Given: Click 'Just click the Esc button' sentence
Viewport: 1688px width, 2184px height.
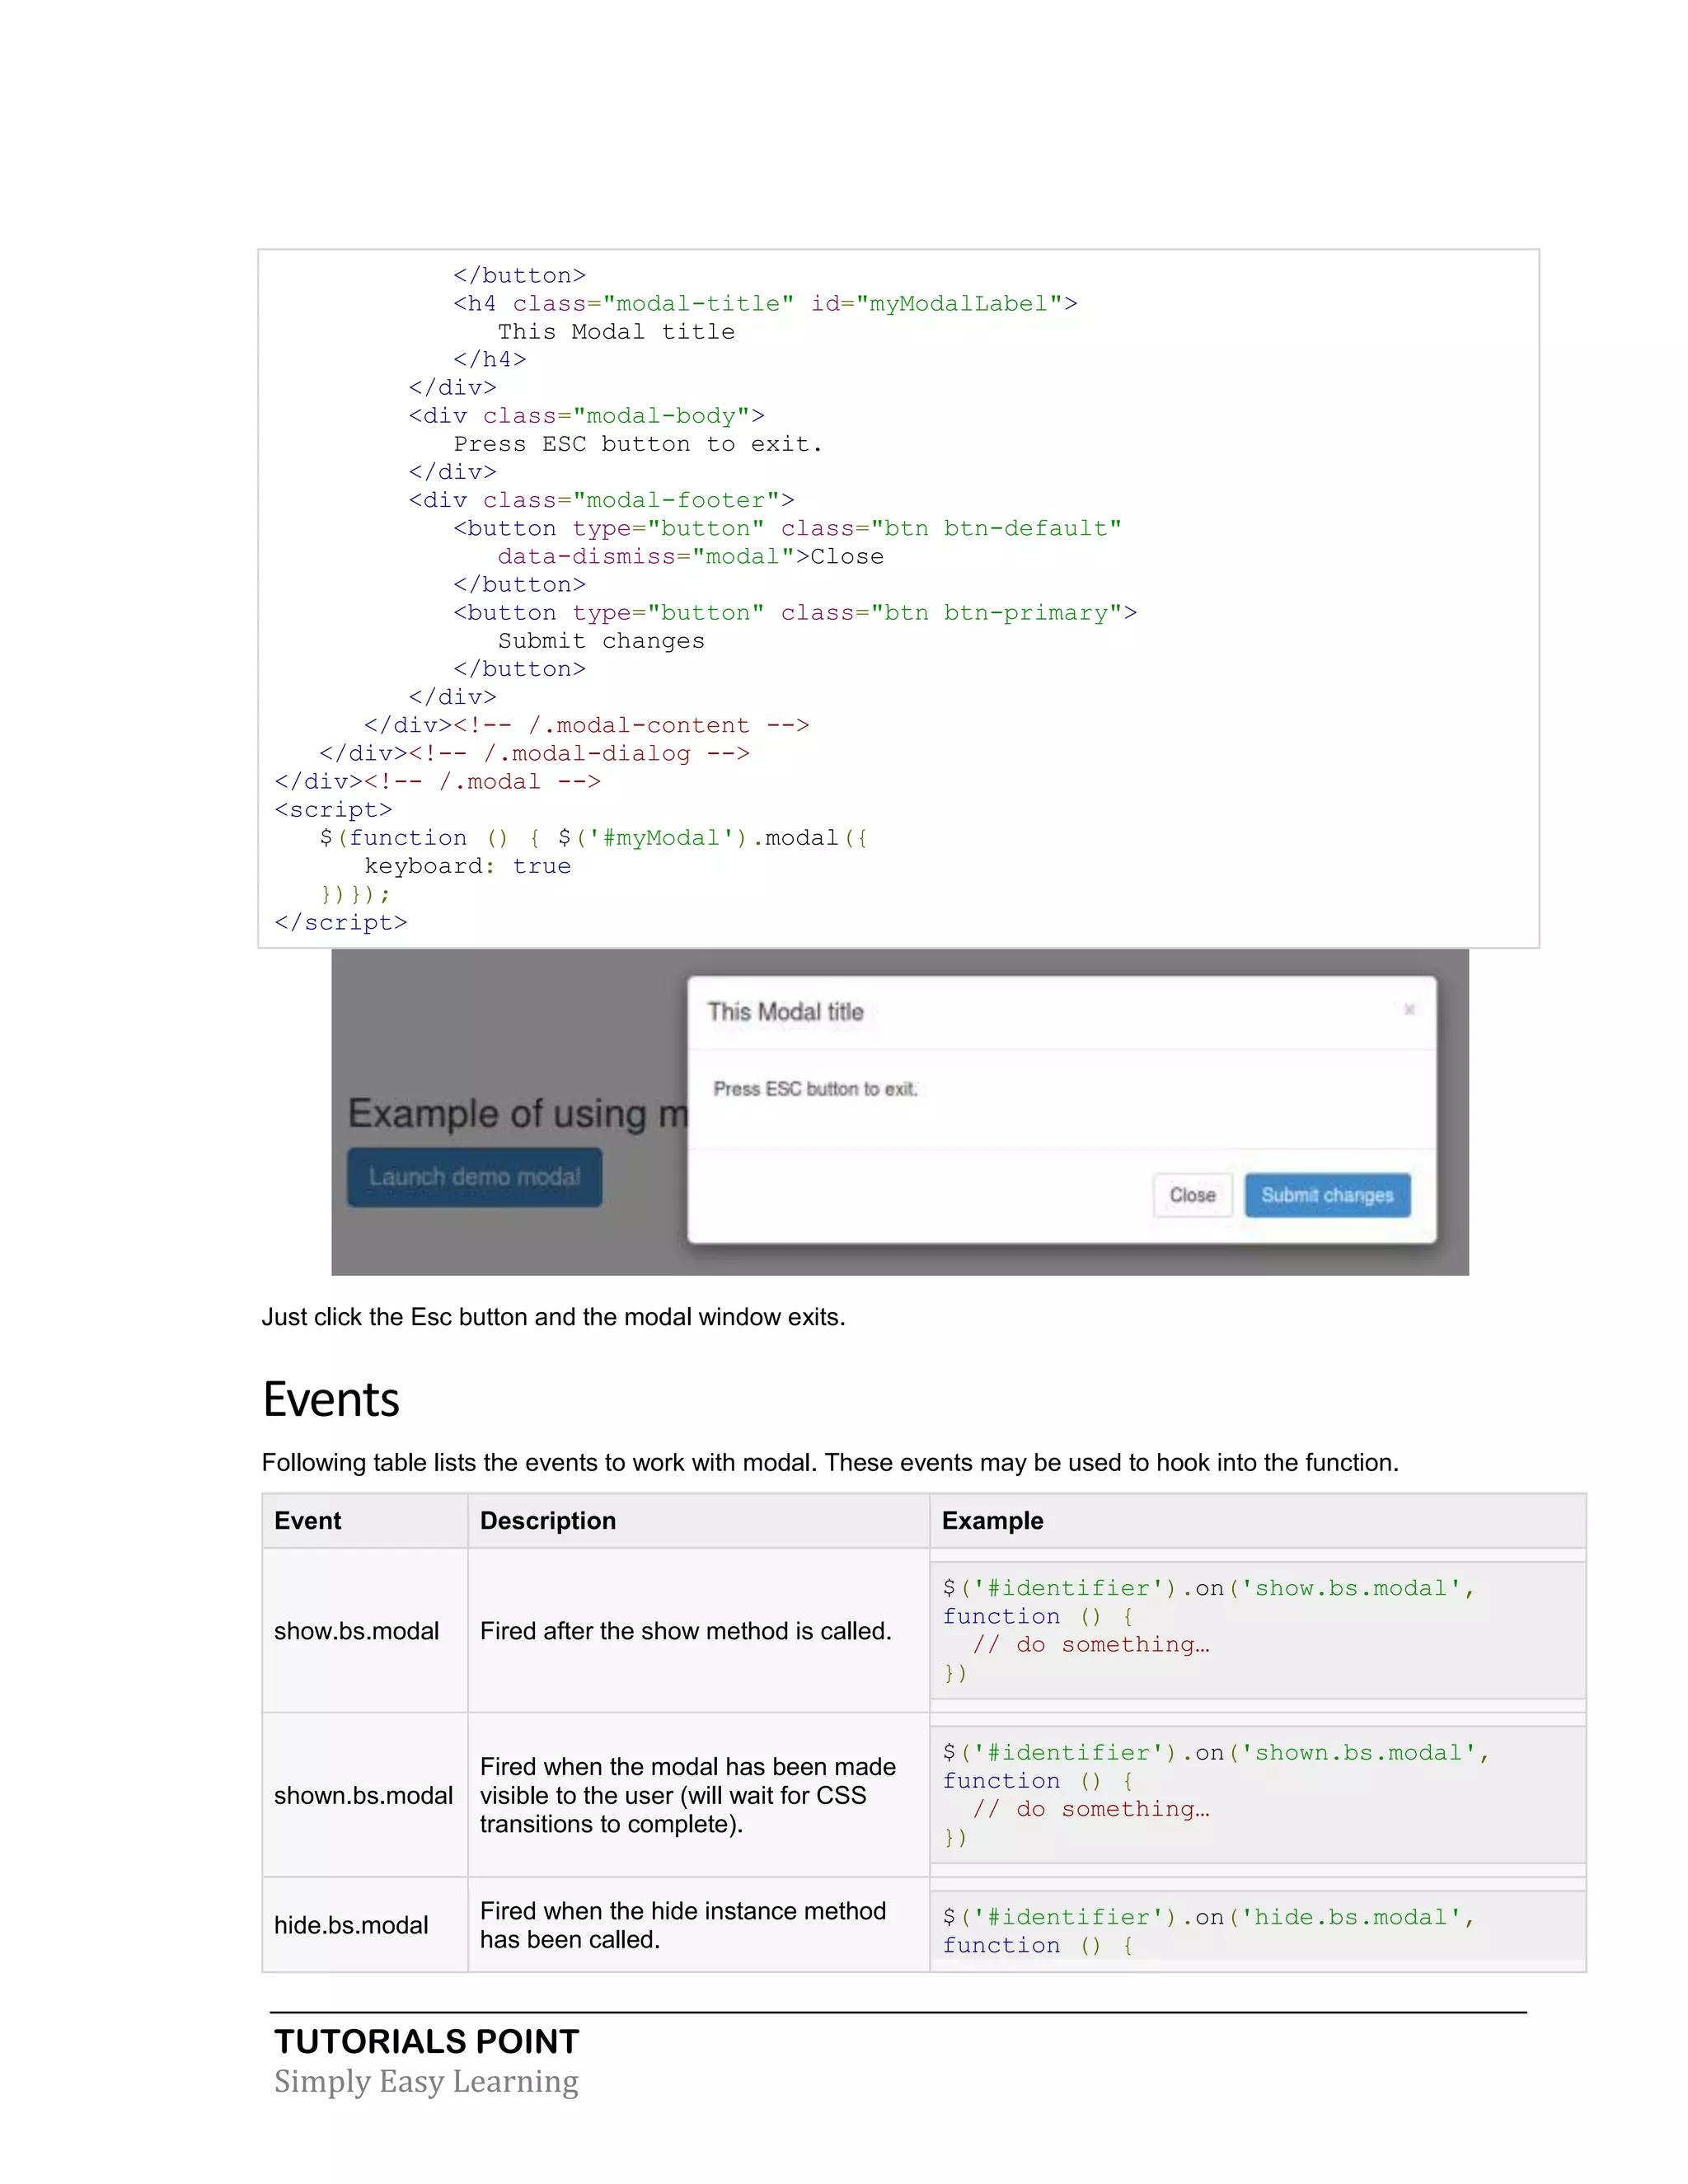Looking at the screenshot, I should point(553,1317).
